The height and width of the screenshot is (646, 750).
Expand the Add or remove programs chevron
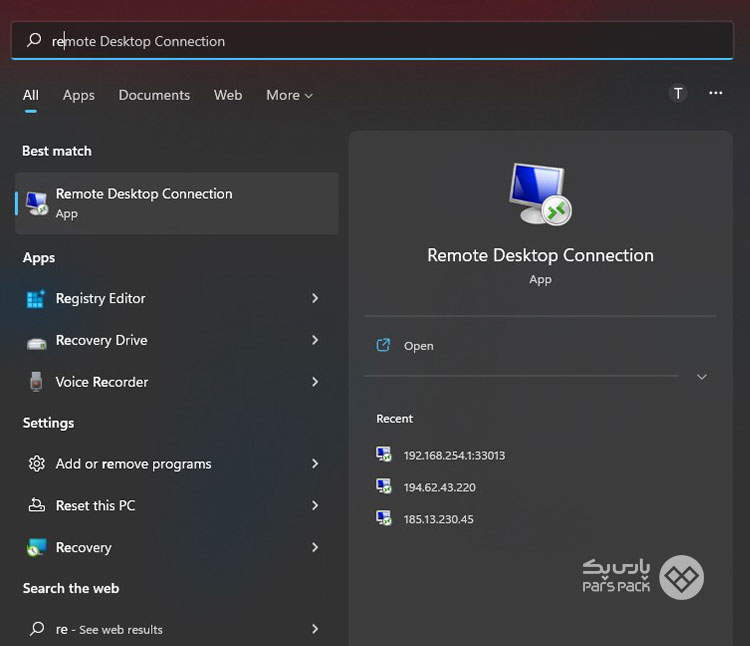(315, 463)
